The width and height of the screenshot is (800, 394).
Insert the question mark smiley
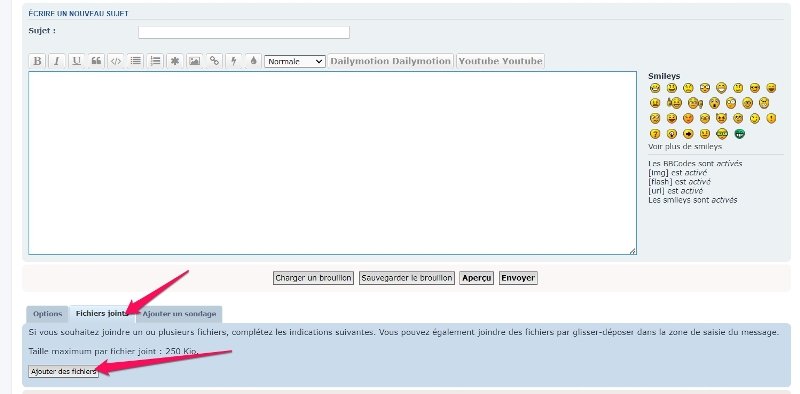click(x=655, y=134)
